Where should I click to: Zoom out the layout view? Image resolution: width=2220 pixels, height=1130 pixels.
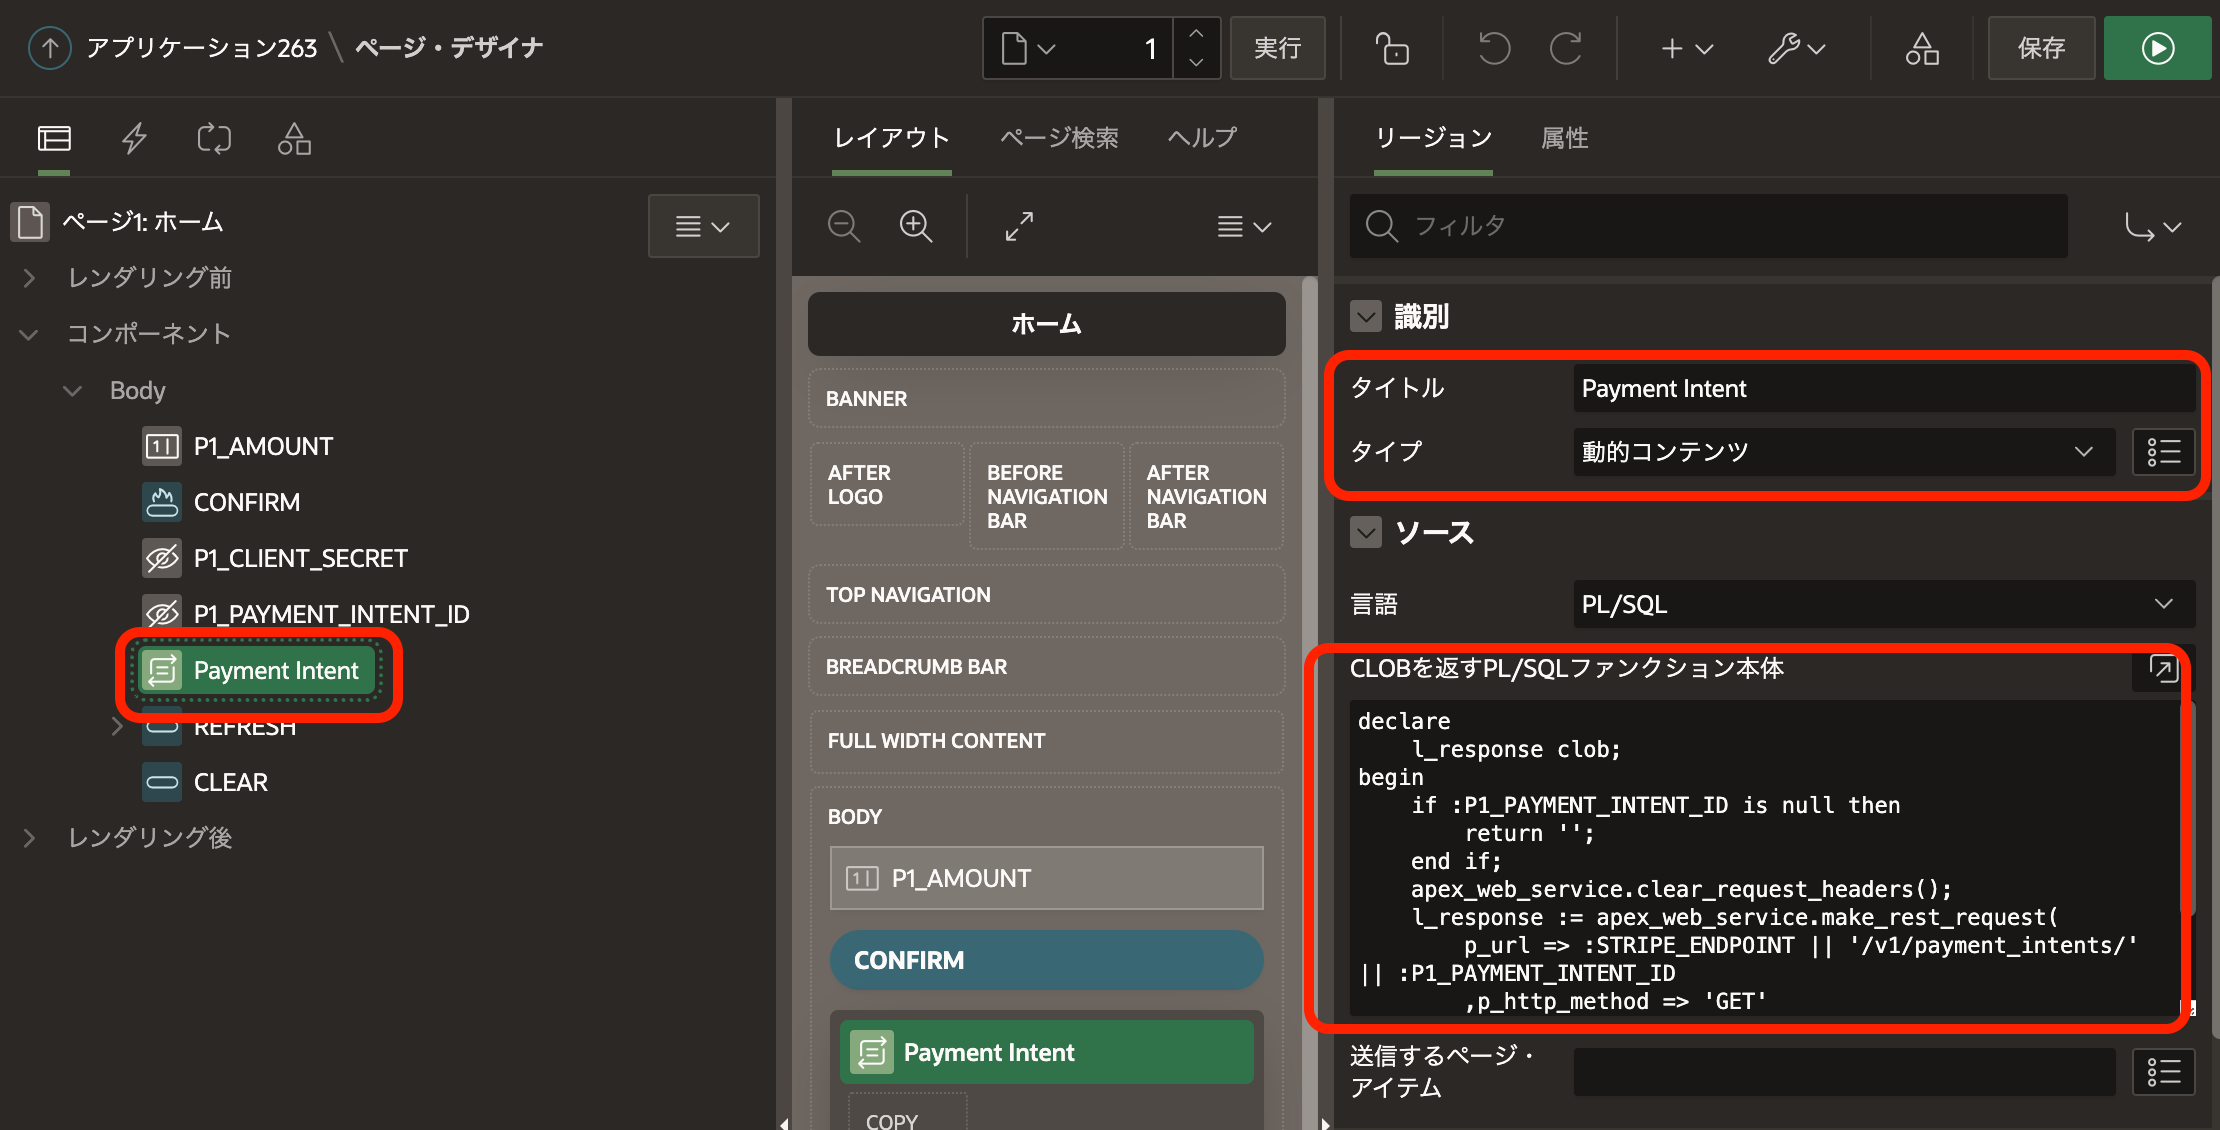coord(843,226)
